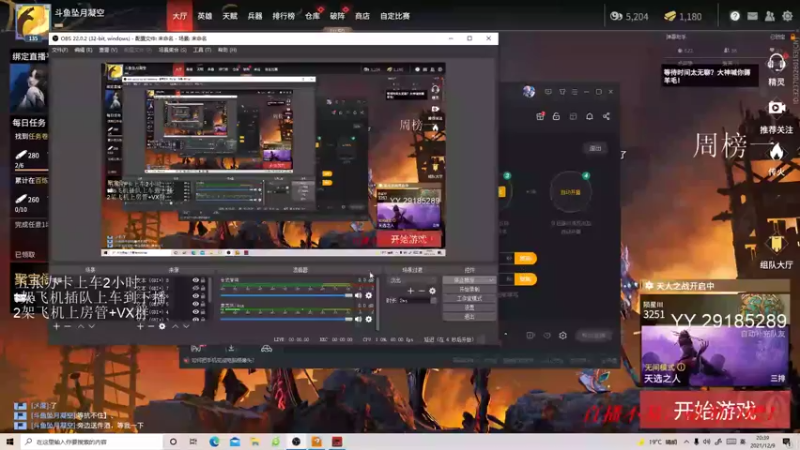Open source properties gear in OBS sources
Image resolution: width=800 pixels, height=450 pixels.
162,326
